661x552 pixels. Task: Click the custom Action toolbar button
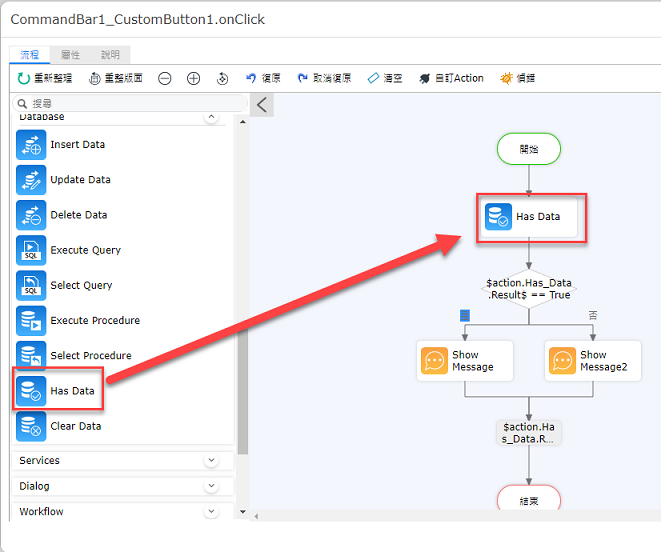click(451, 78)
